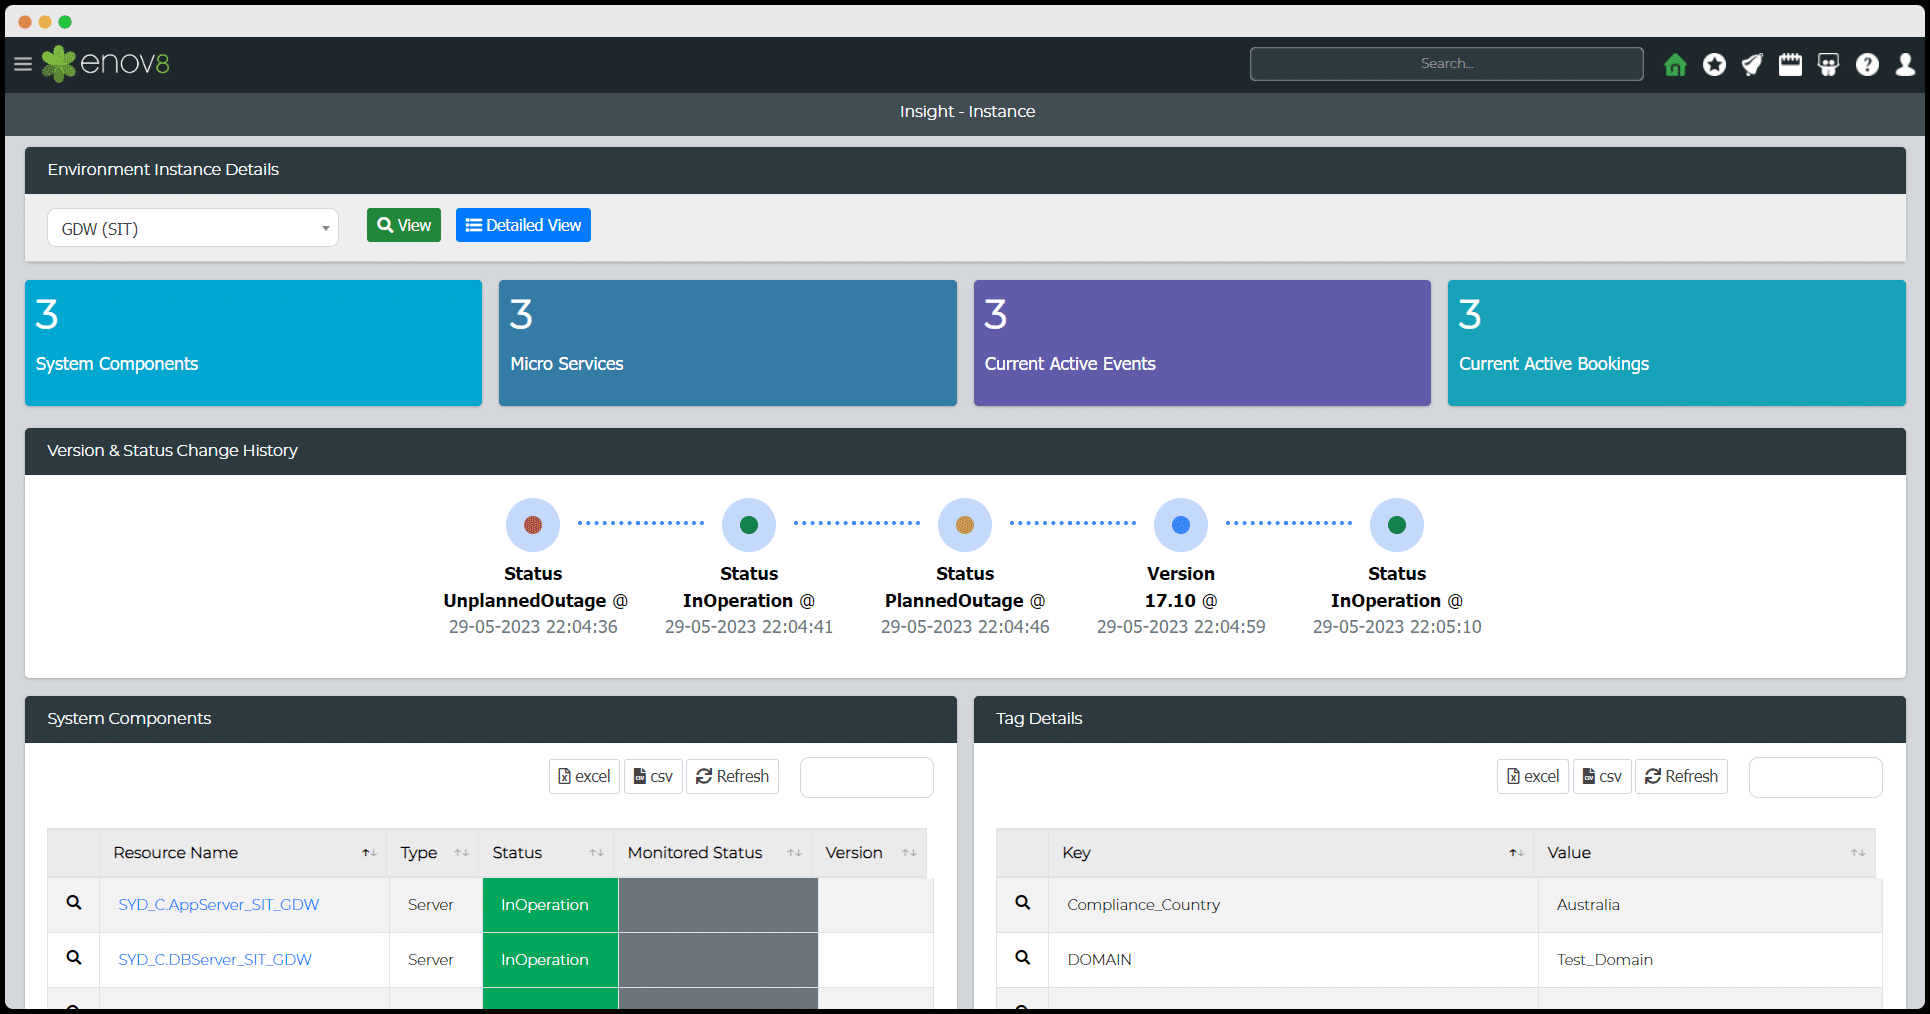Click the paper plane icon in header
The width and height of the screenshot is (1930, 1014).
click(x=1752, y=65)
